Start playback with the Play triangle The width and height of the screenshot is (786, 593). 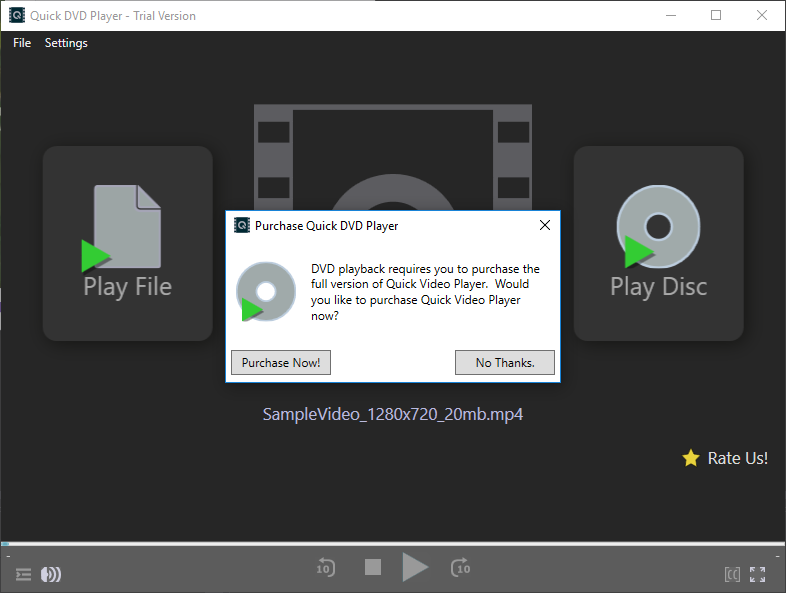(x=415, y=567)
